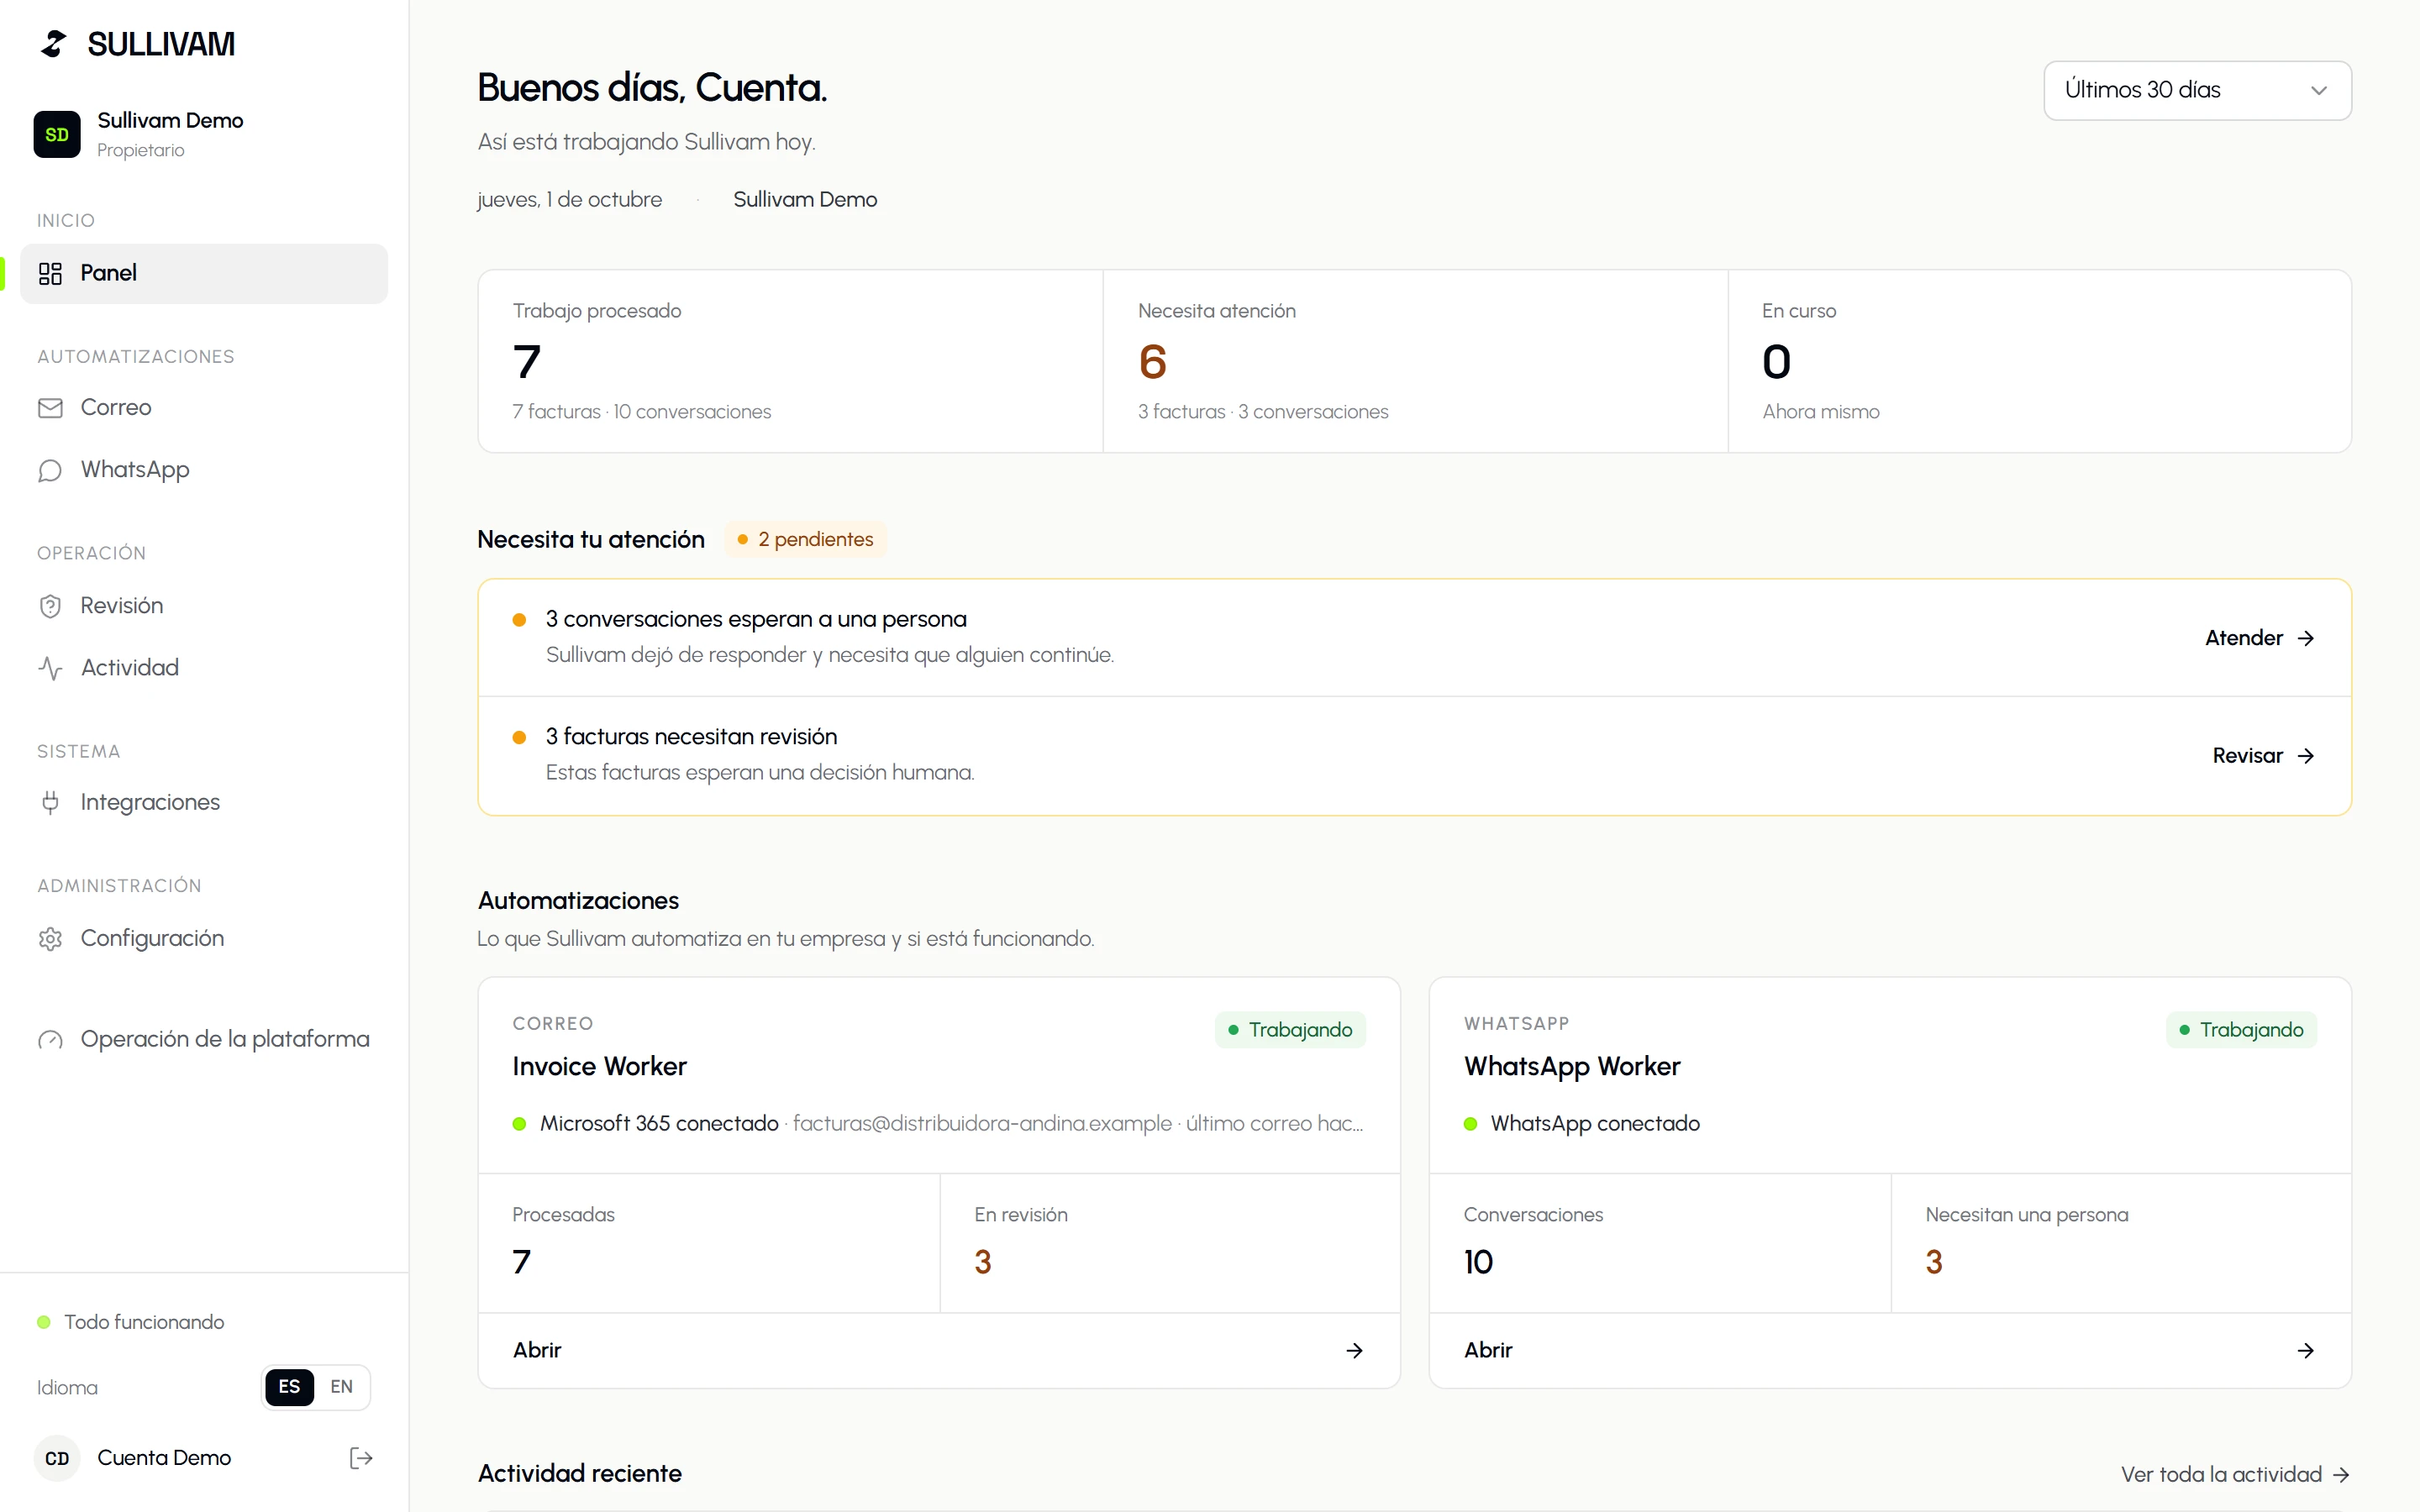2420x1512 pixels.
Task: Click the Revisar button
Action: coord(2262,756)
